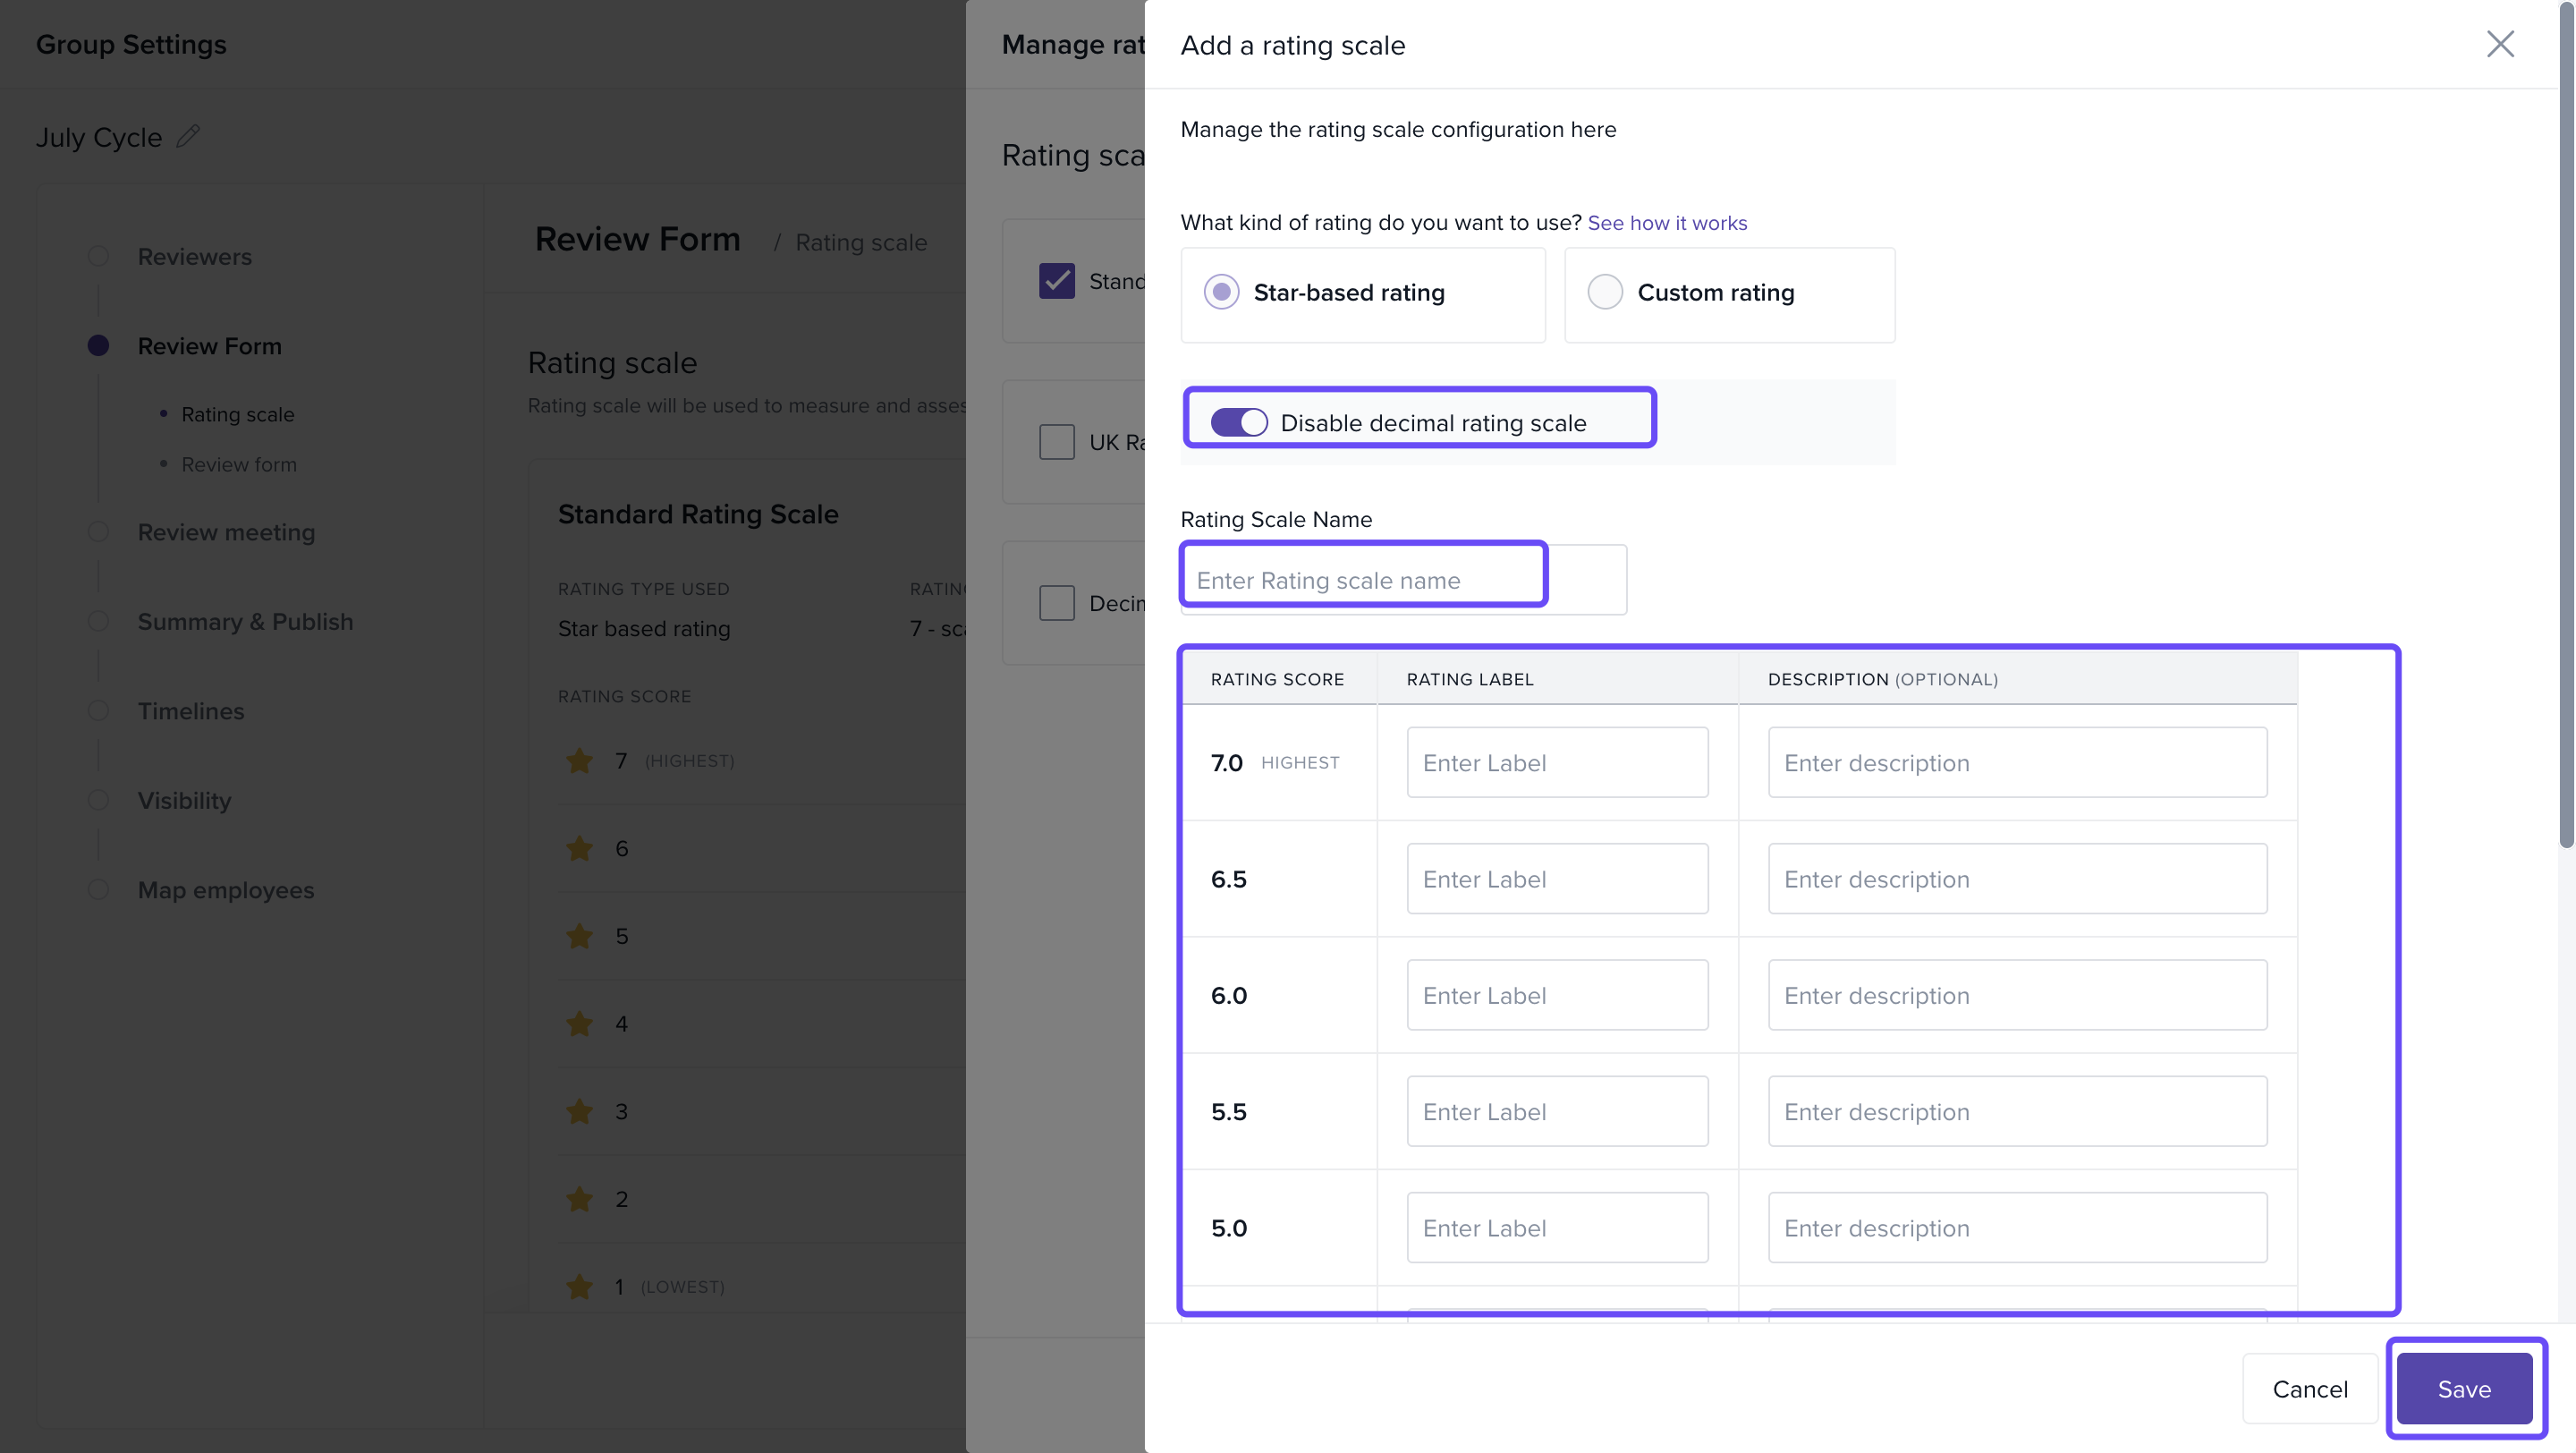Toggle the Disable decimal rating scale switch

(x=1238, y=422)
